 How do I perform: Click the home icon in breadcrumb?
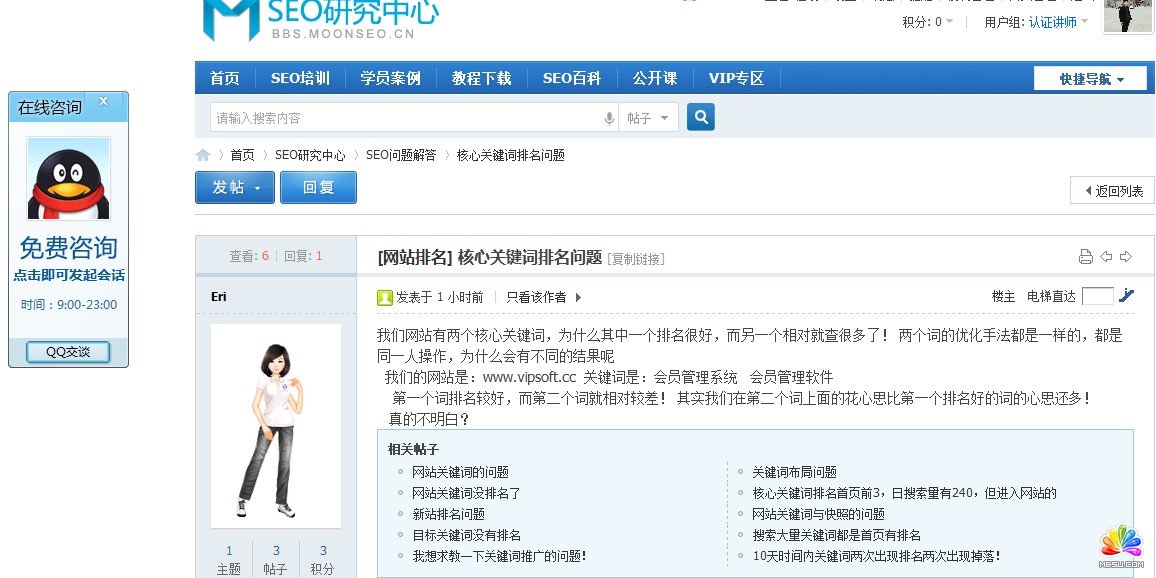click(x=203, y=155)
